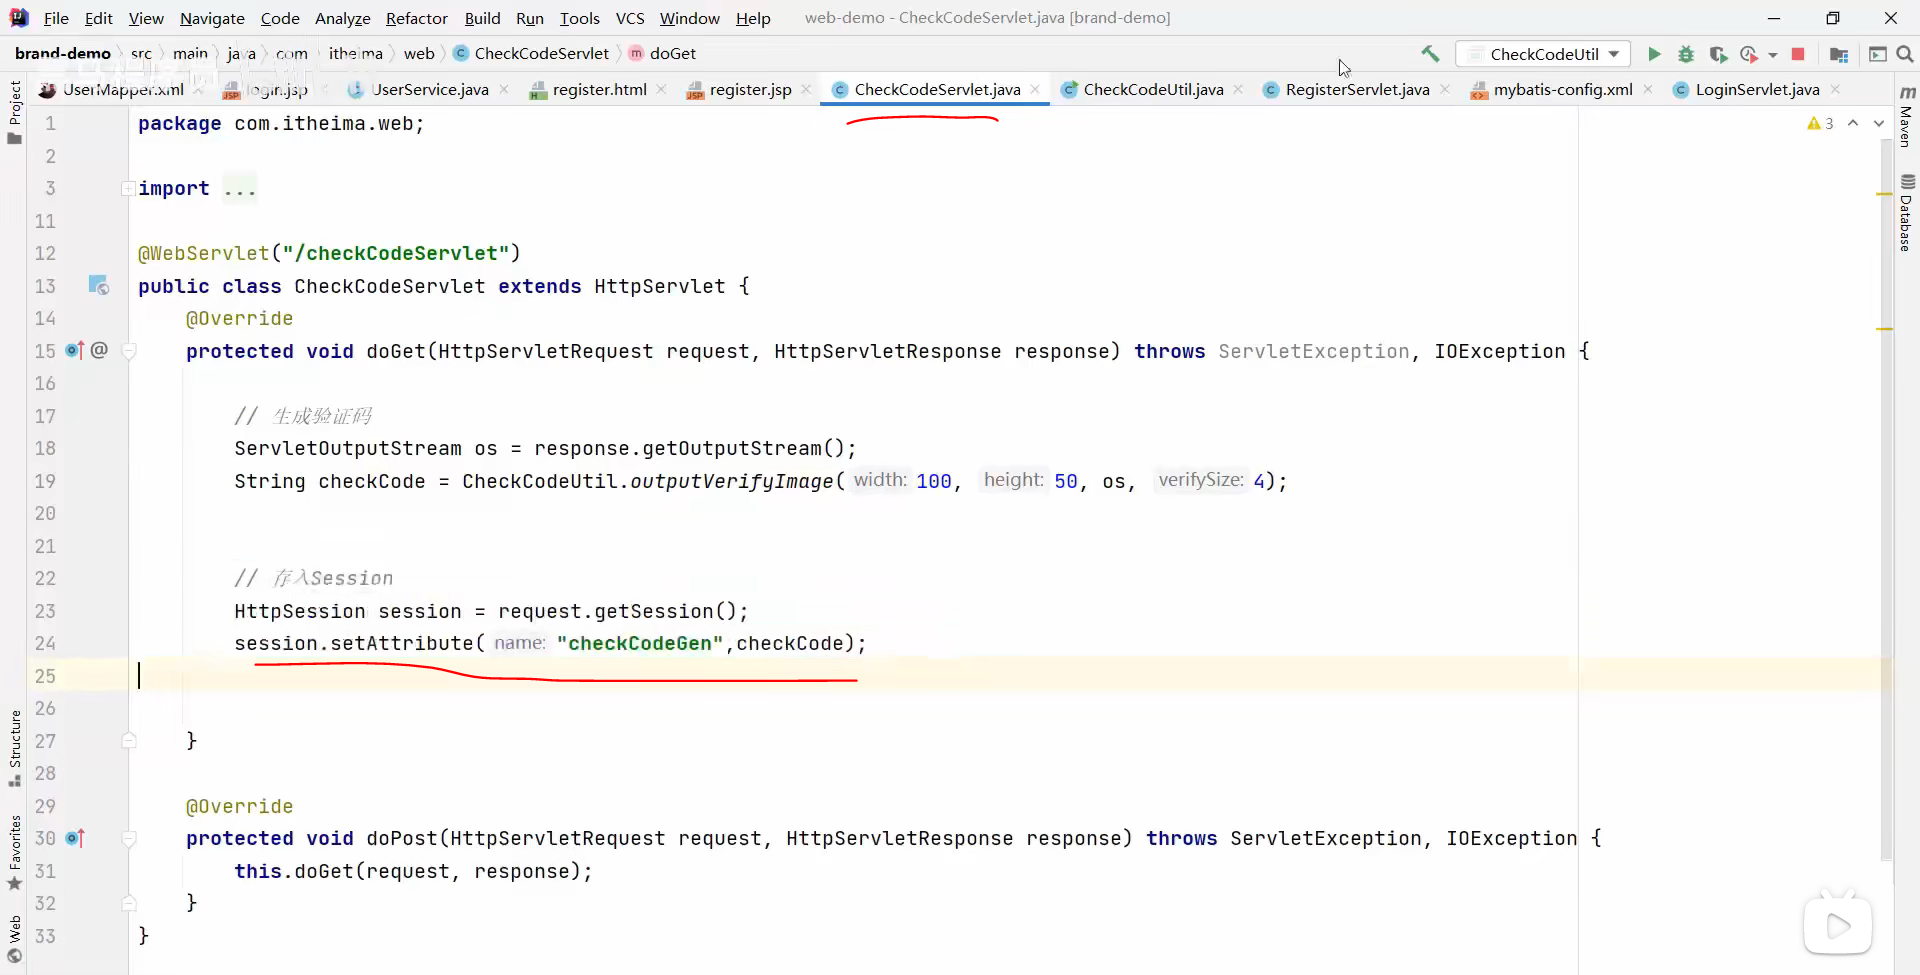Open the Maven tool window
This screenshot has height=975, width=1920.
(1906, 117)
